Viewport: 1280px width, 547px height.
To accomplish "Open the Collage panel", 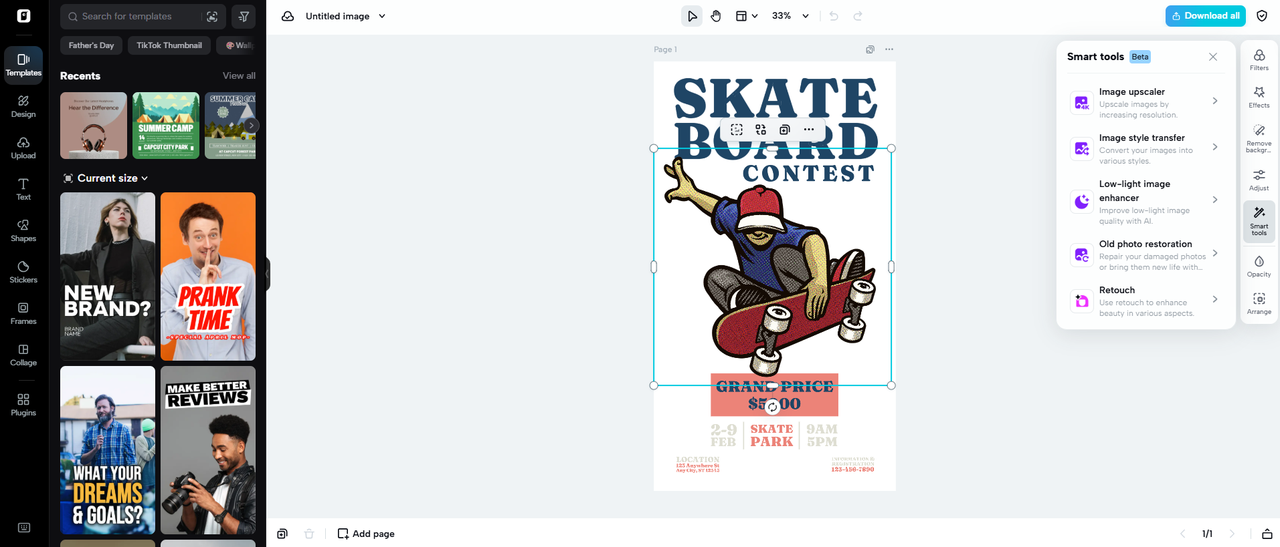I will tap(23, 355).
